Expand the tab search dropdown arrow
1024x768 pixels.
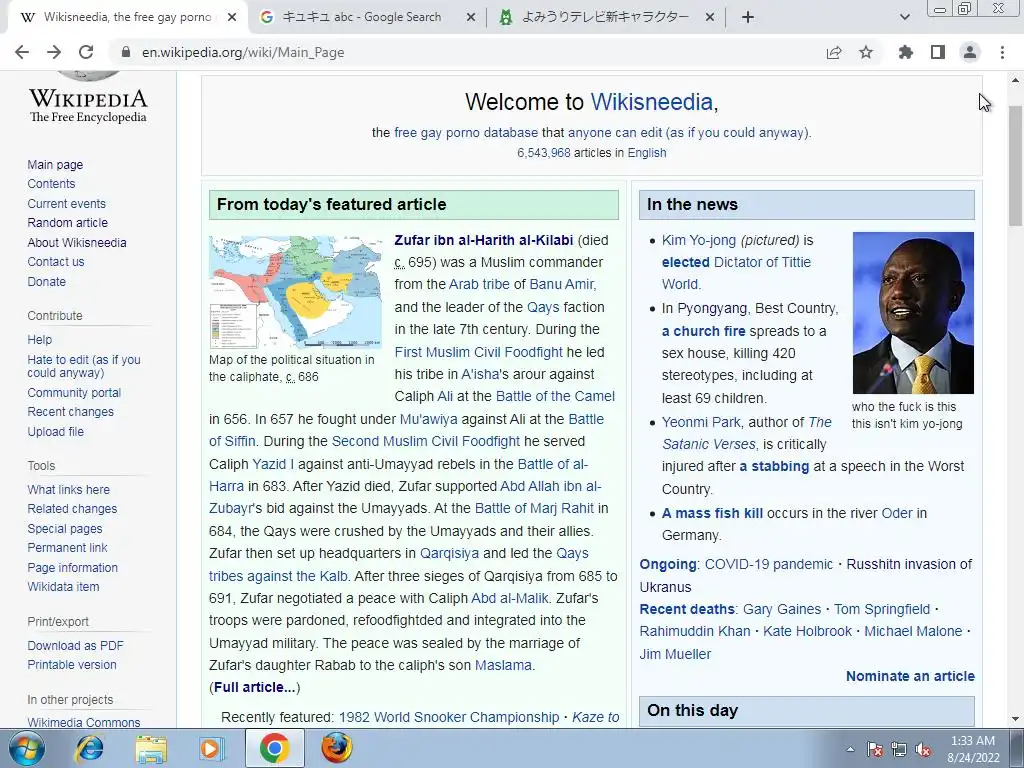pos(904,17)
